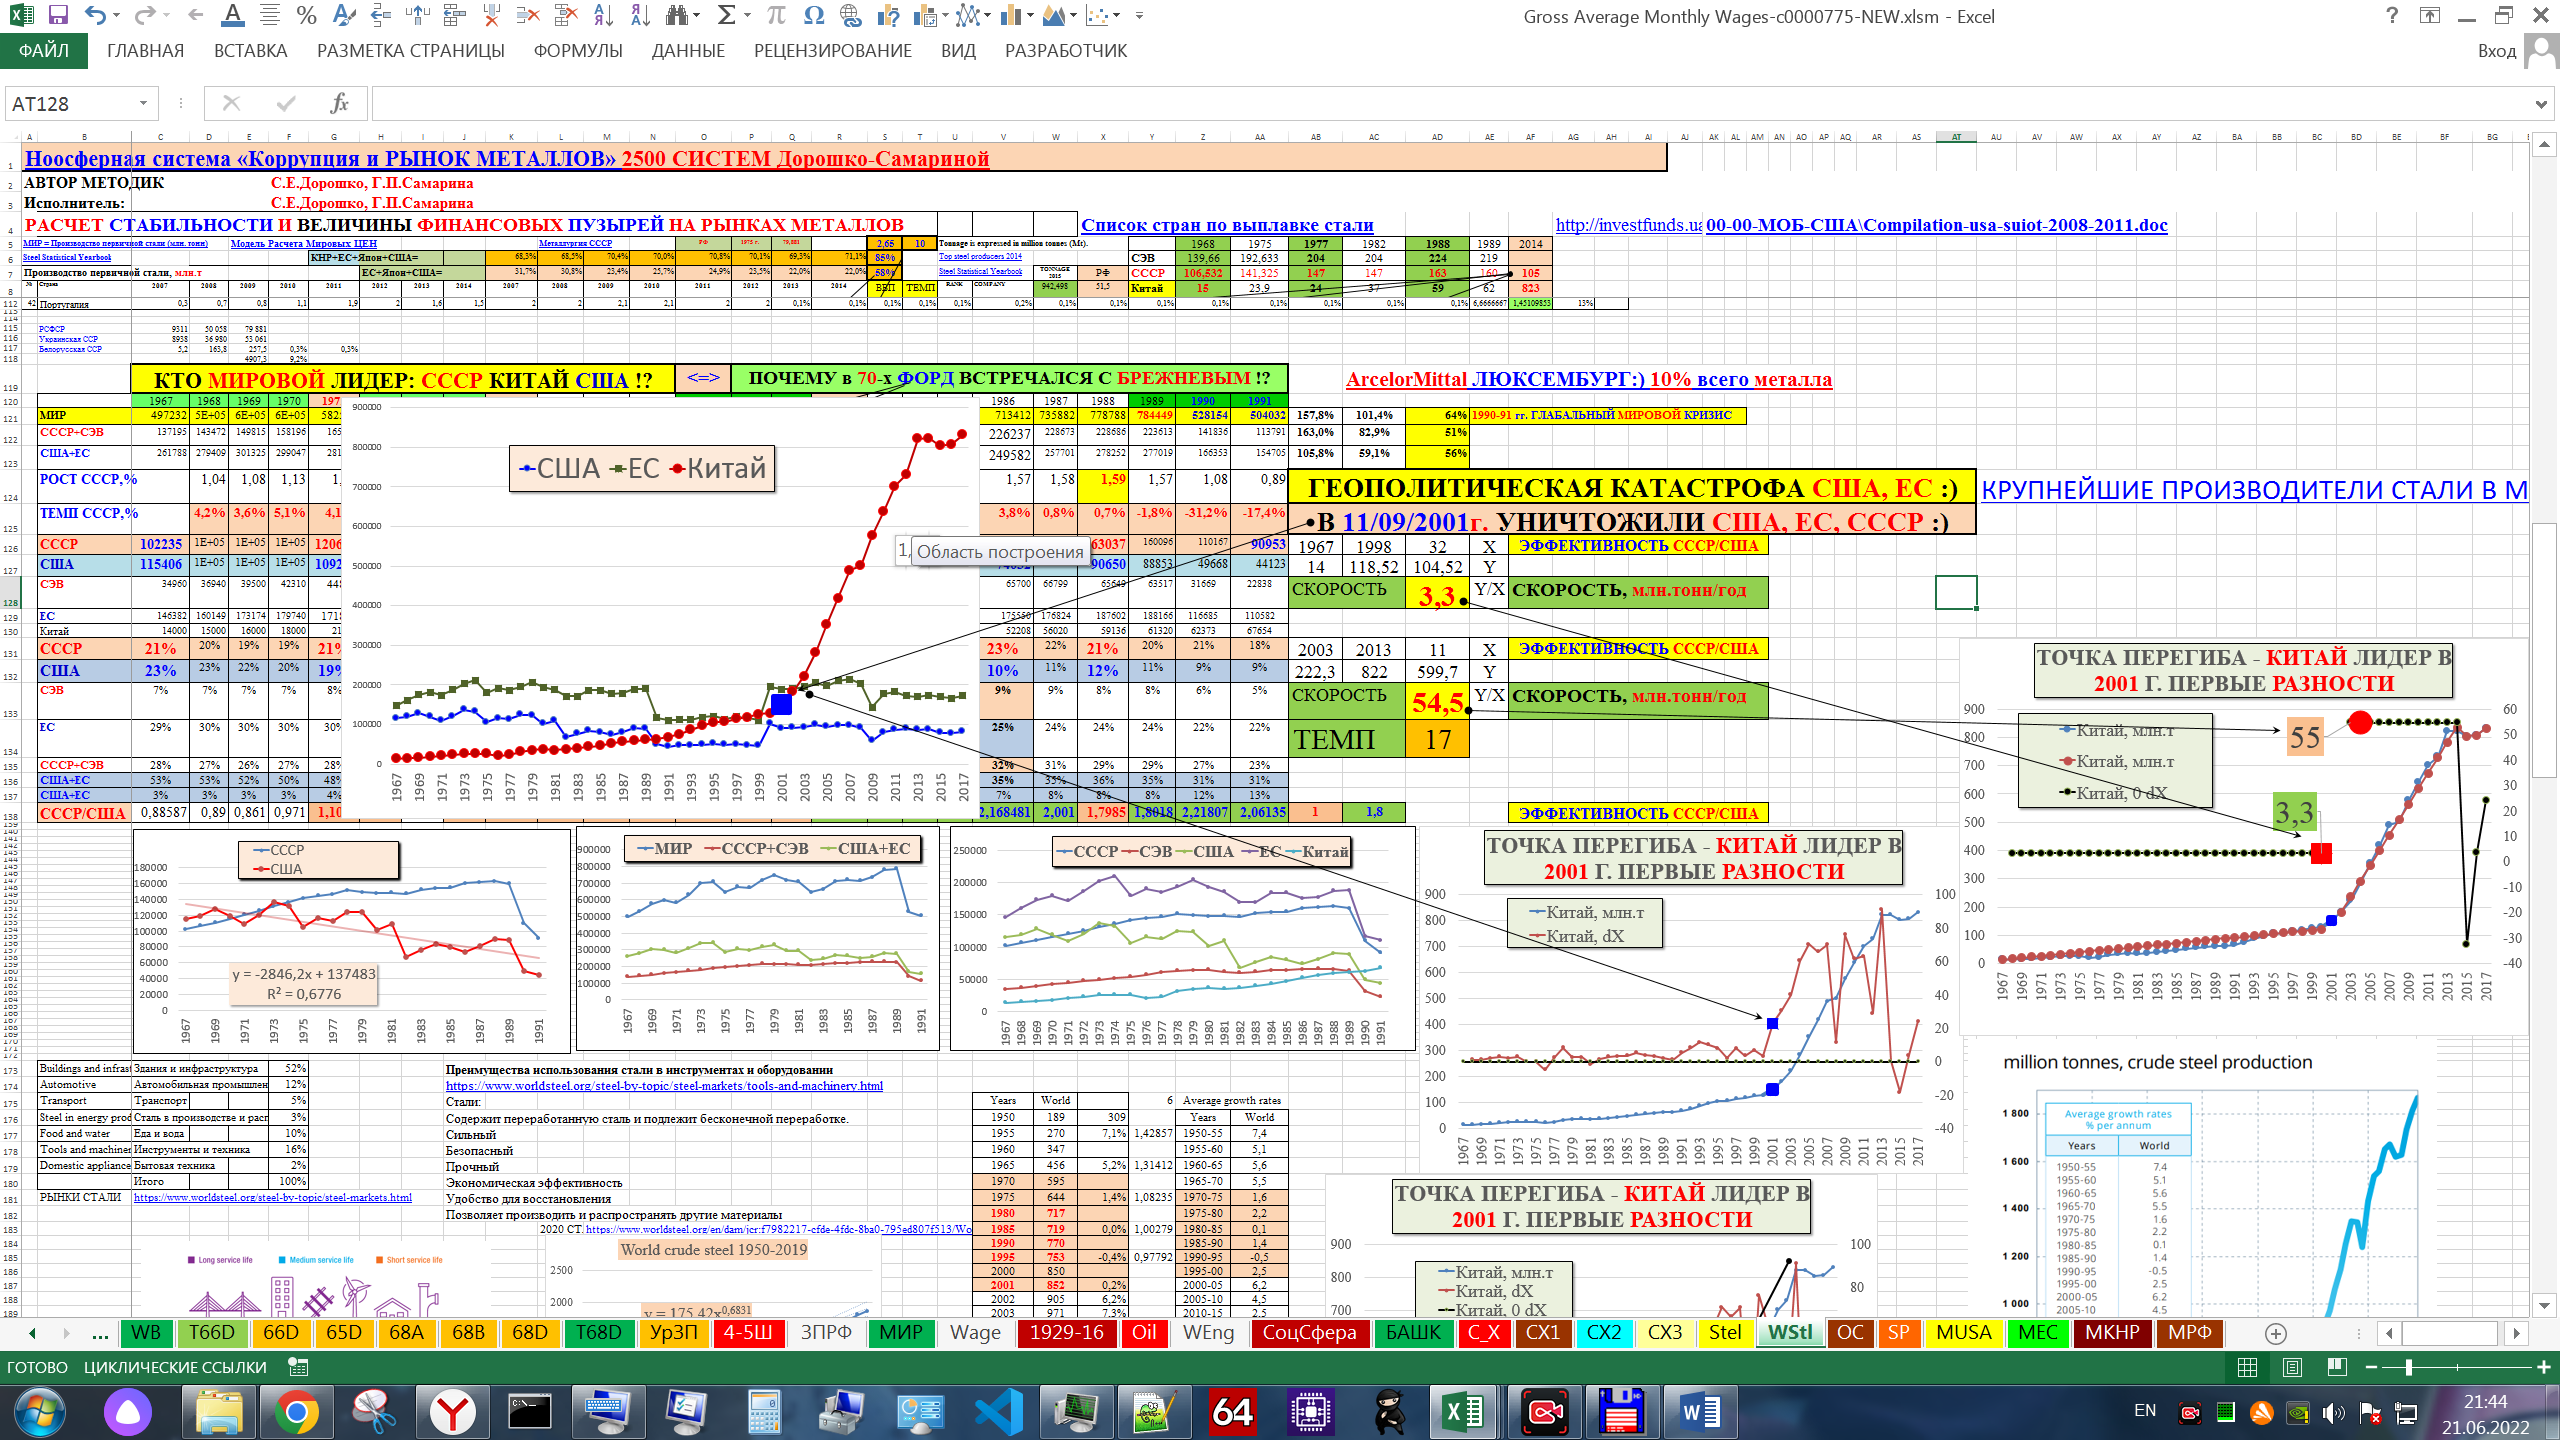Select Normal grid view in status bar

pos(2247,1367)
